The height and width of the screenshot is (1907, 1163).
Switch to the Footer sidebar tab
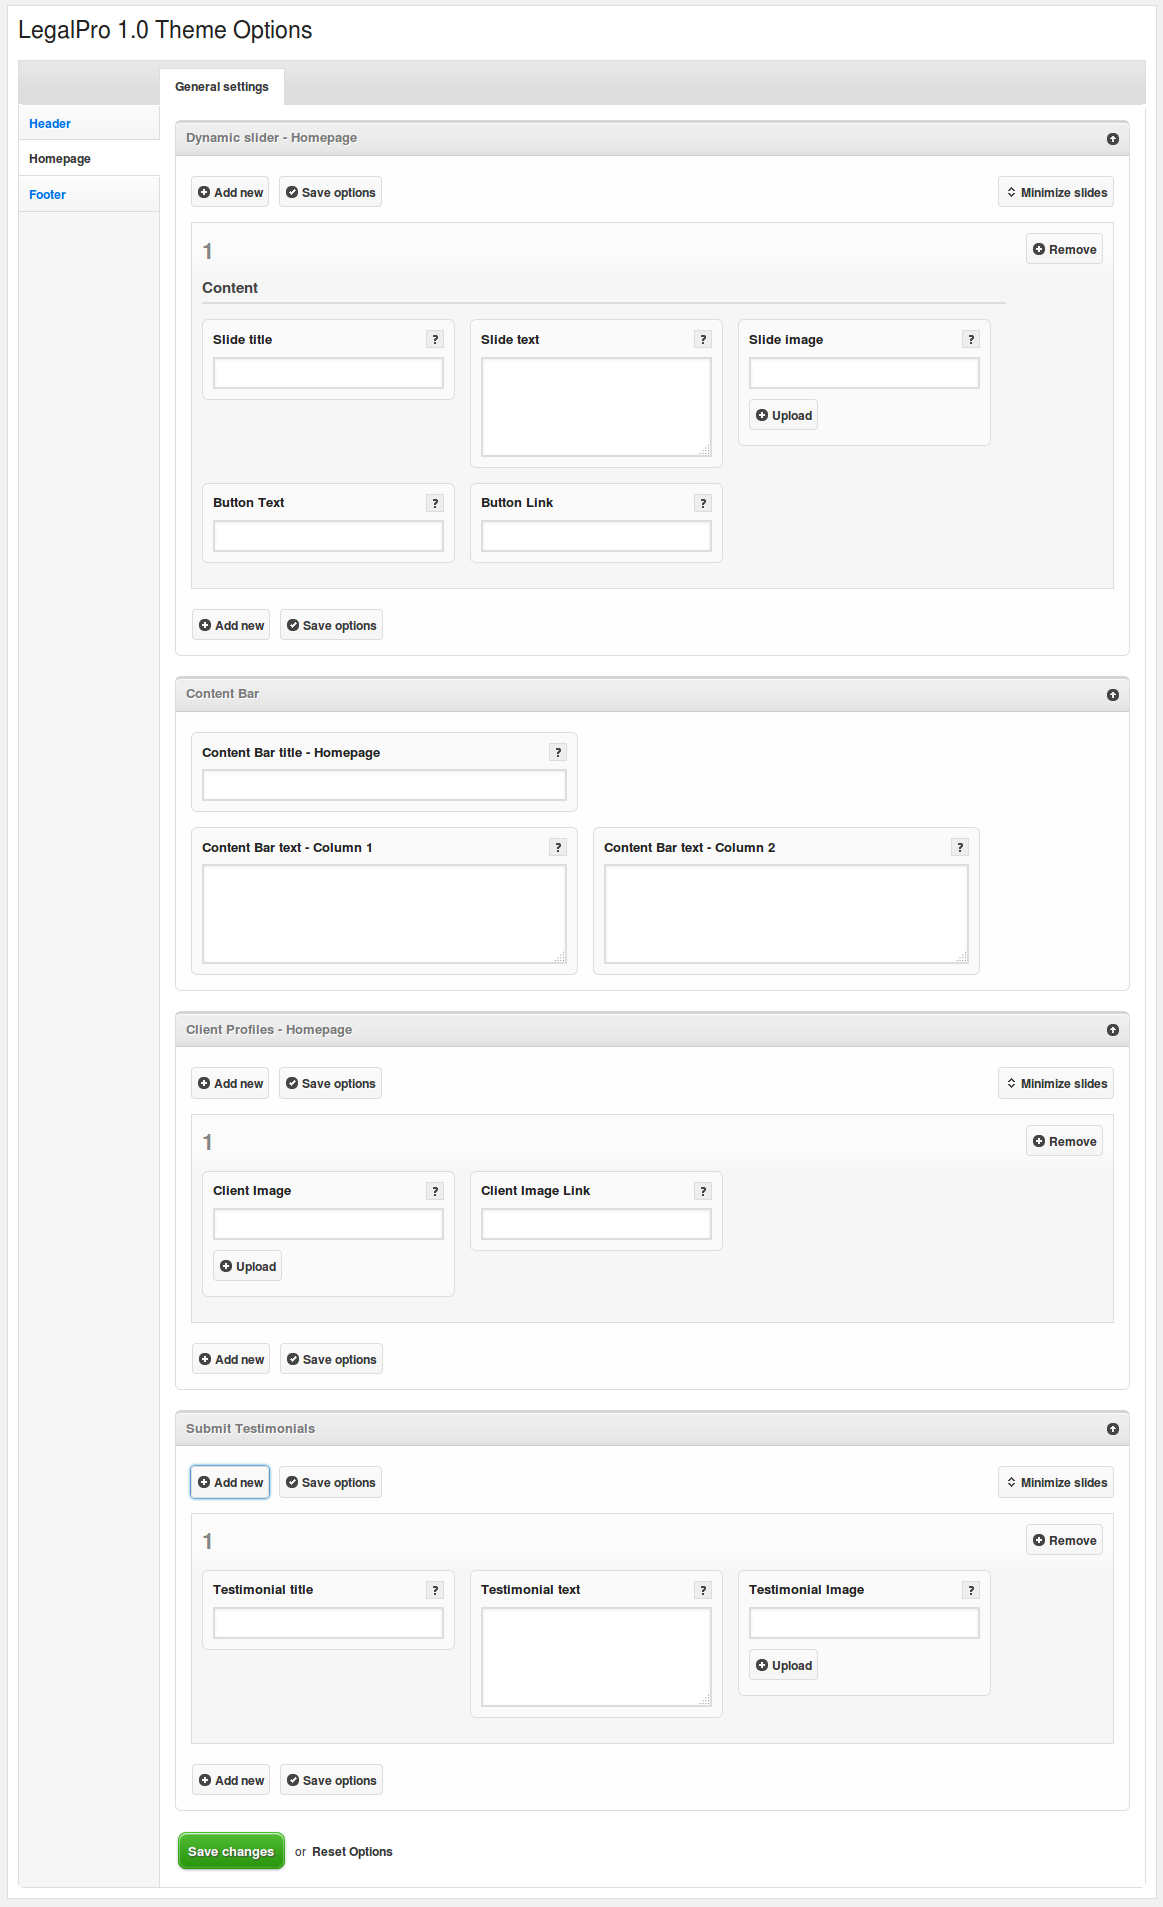[x=48, y=195]
